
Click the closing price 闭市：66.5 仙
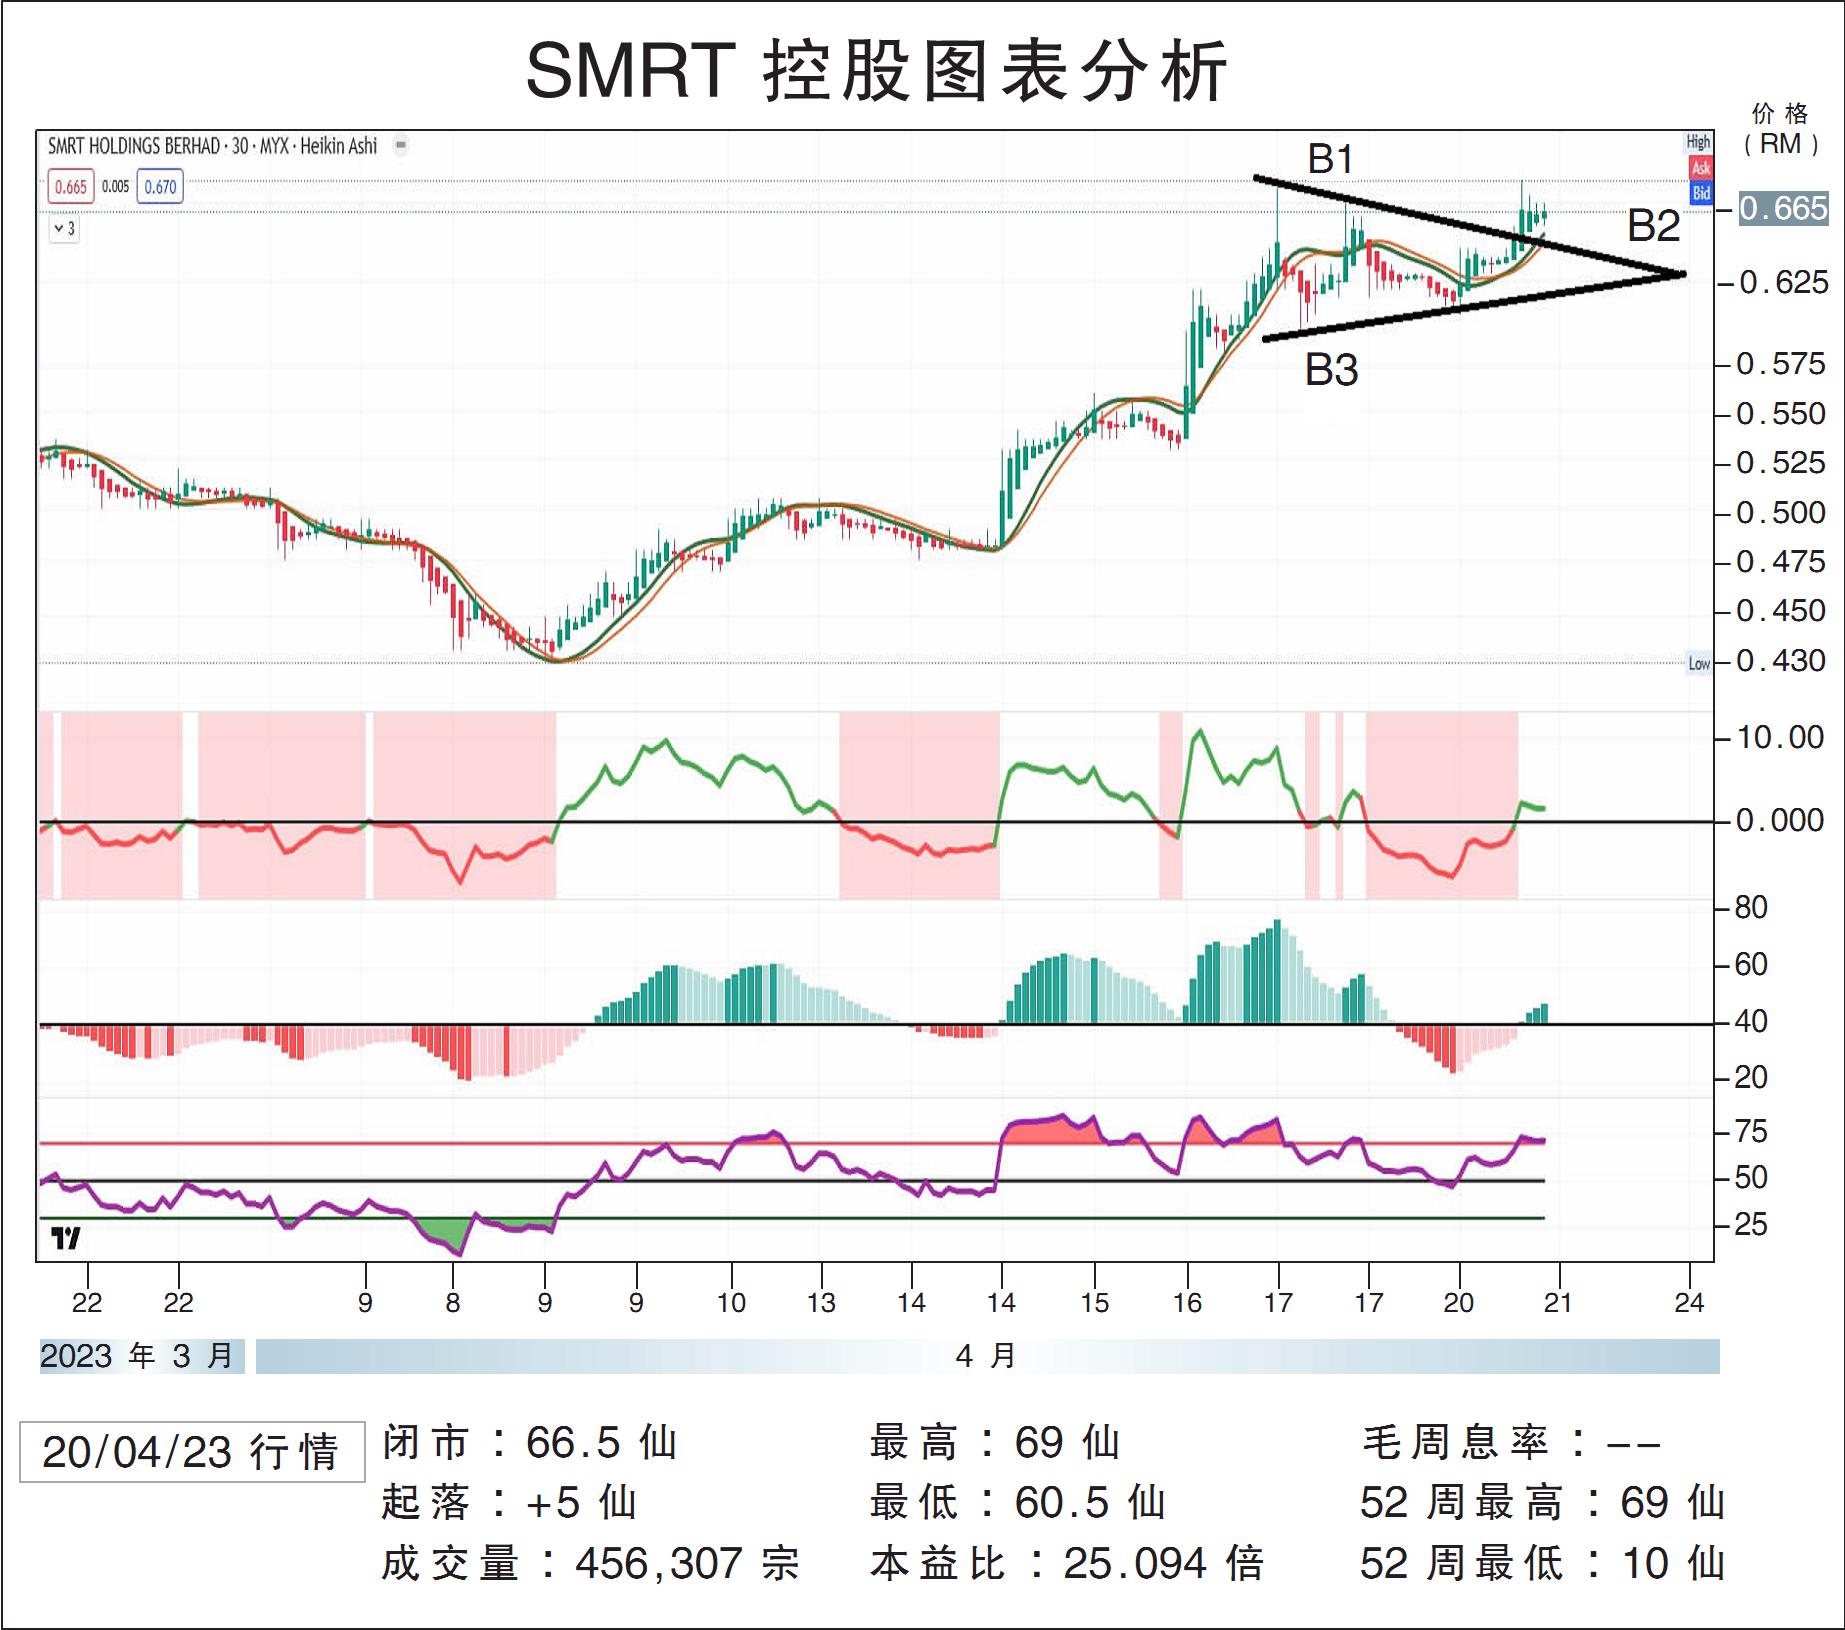point(530,1443)
